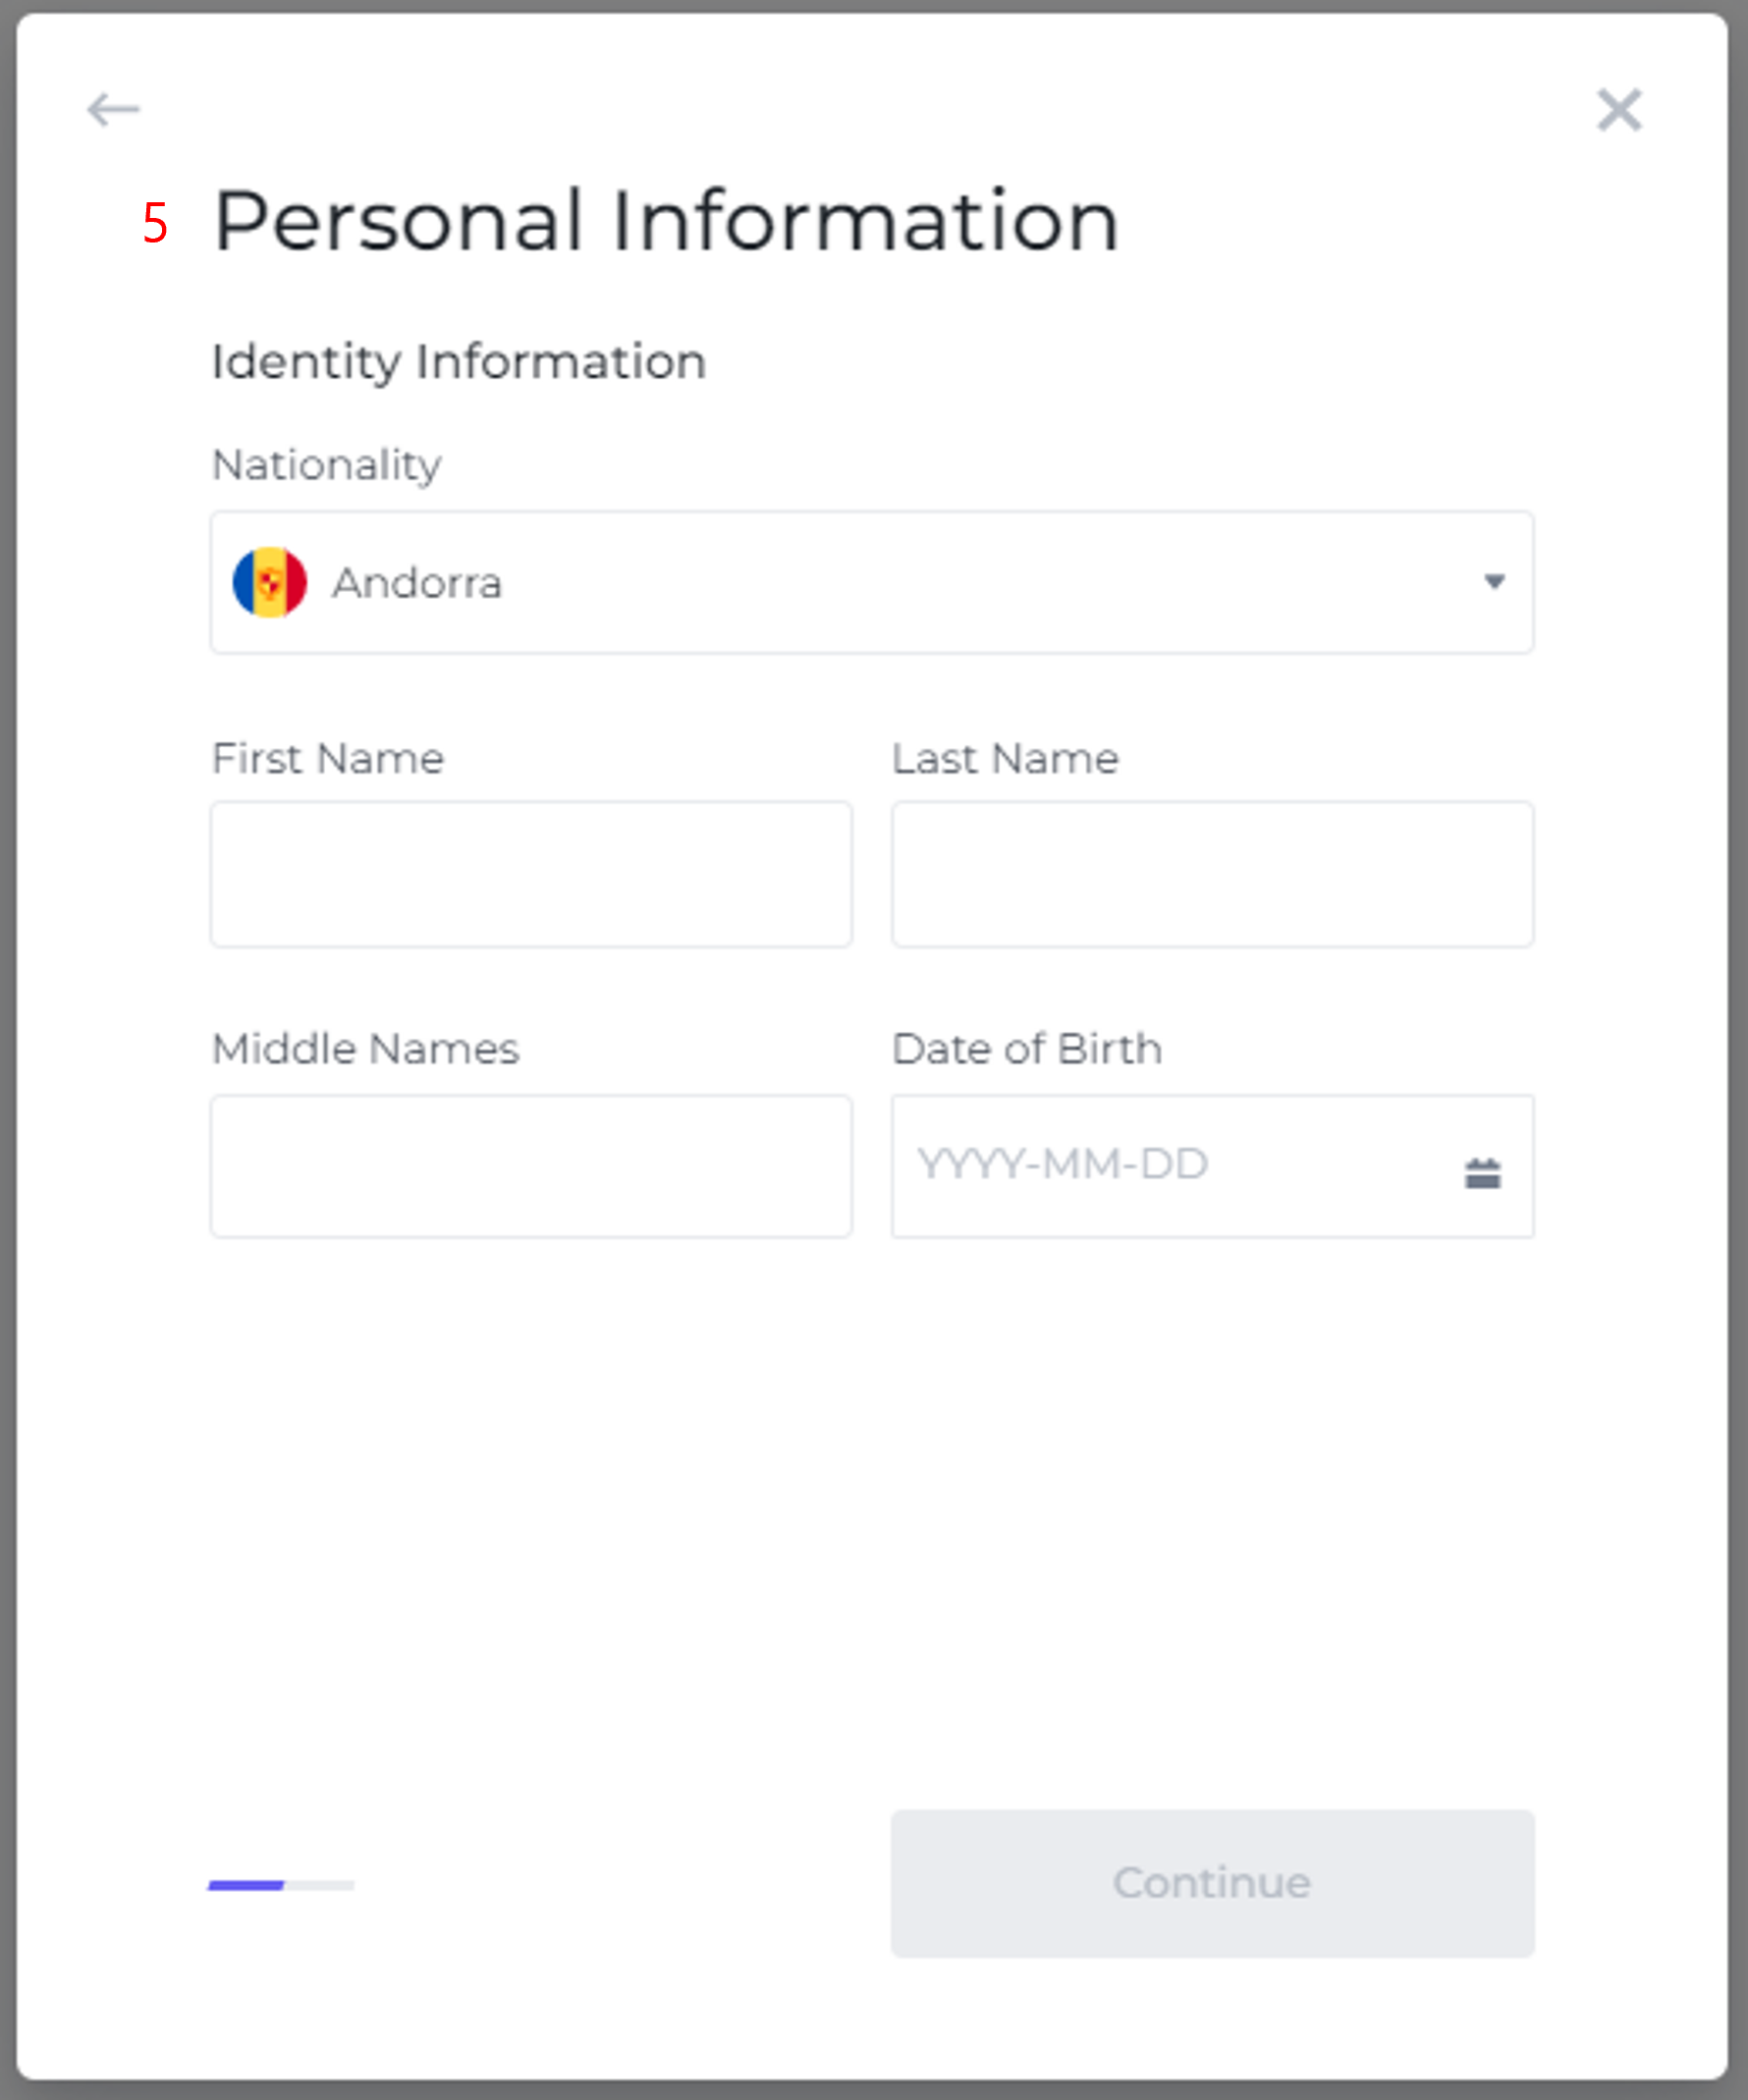Image resolution: width=1748 pixels, height=2100 pixels.
Task: Open the calendar date picker icon
Action: (1482, 1172)
